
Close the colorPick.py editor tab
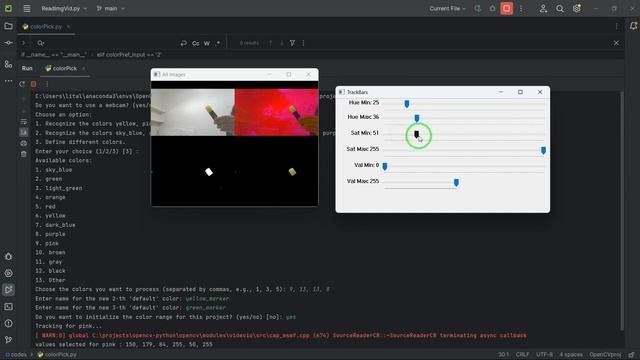point(68,27)
